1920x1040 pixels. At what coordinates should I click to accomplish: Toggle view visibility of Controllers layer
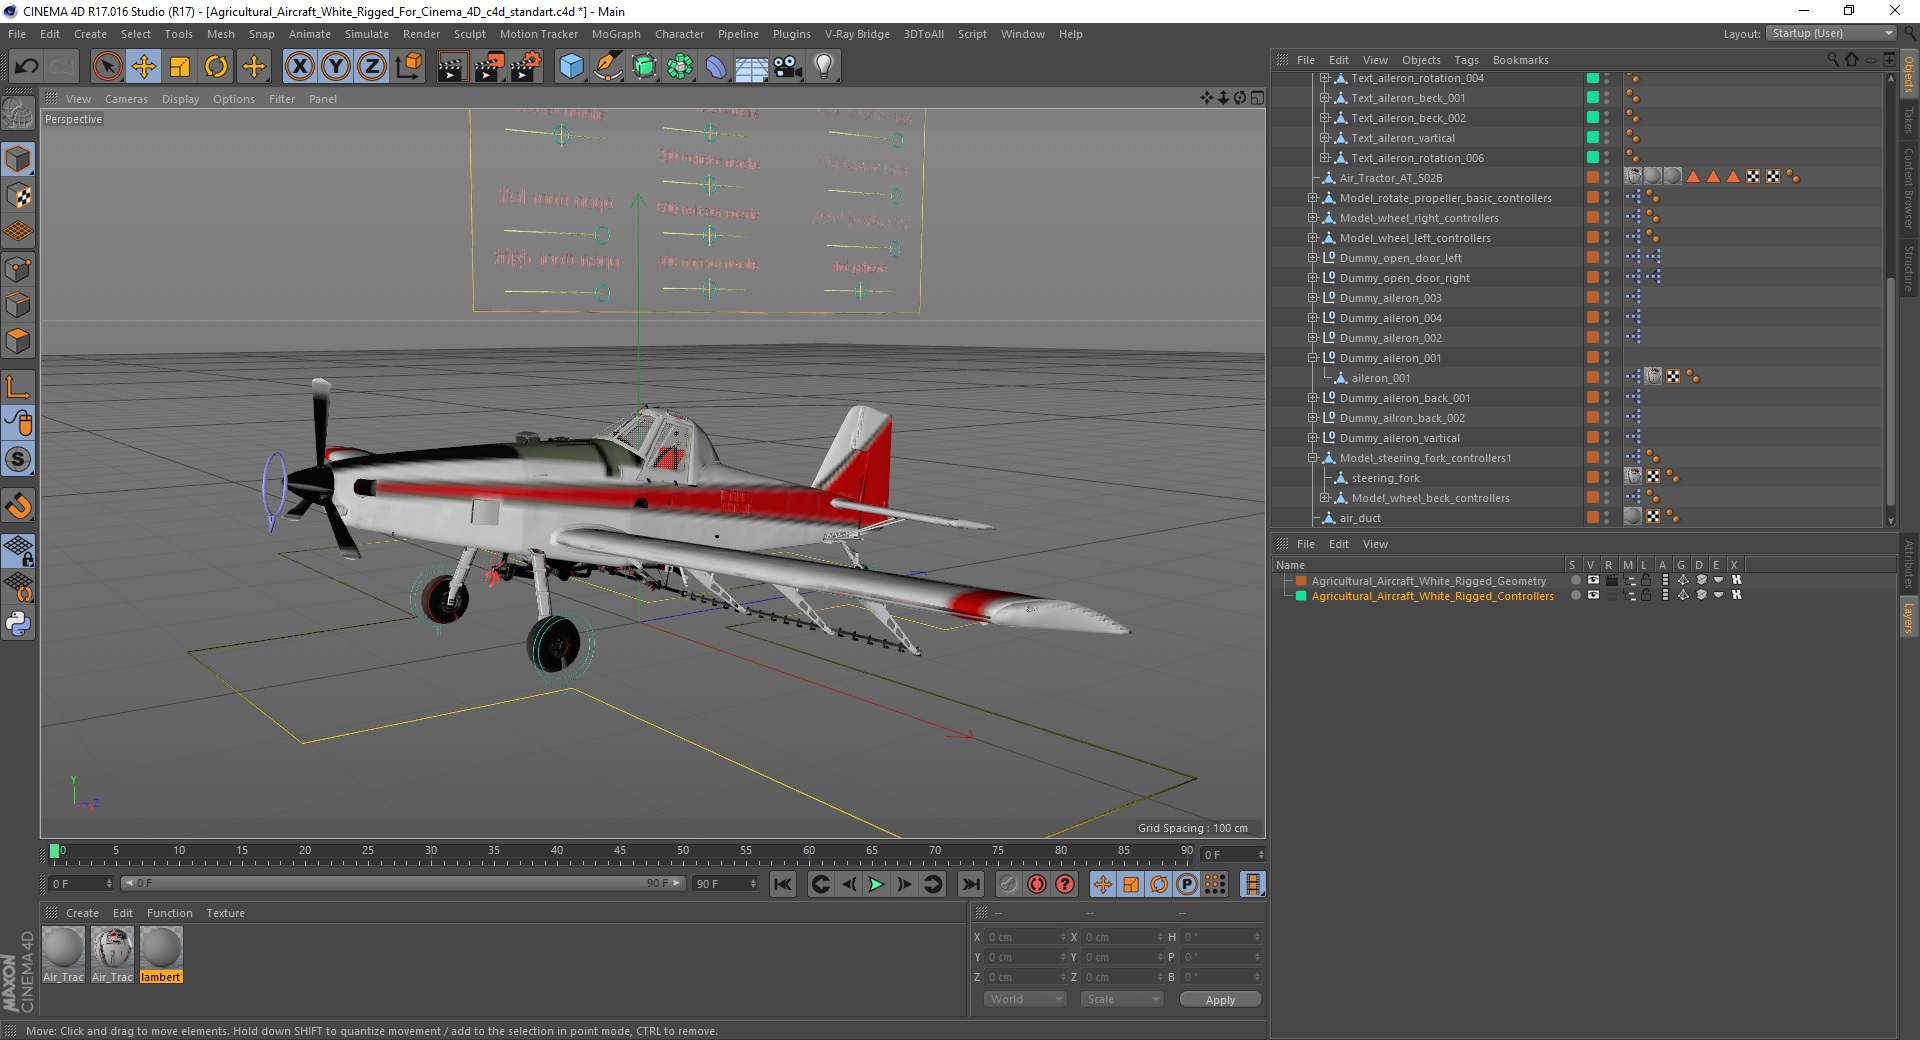(x=1593, y=595)
